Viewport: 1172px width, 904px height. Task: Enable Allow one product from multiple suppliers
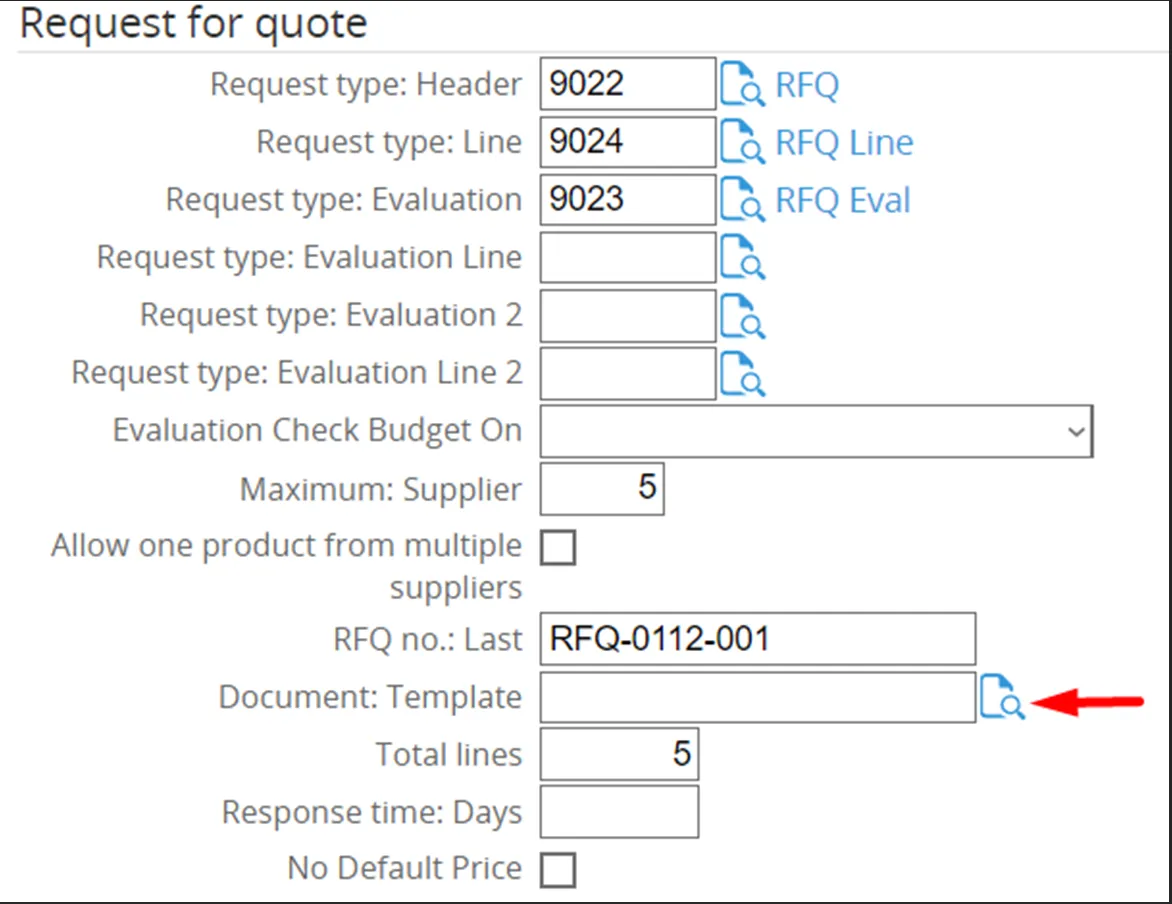558,548
